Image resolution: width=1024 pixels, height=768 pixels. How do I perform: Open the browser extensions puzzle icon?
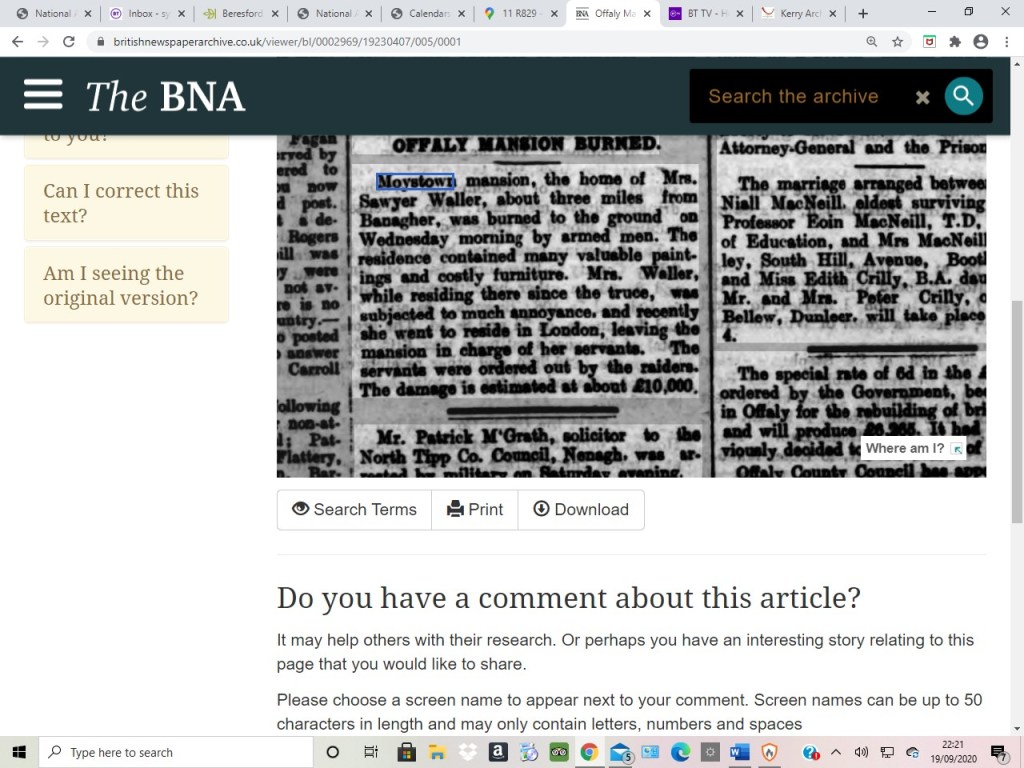click(x=955, y=42)
